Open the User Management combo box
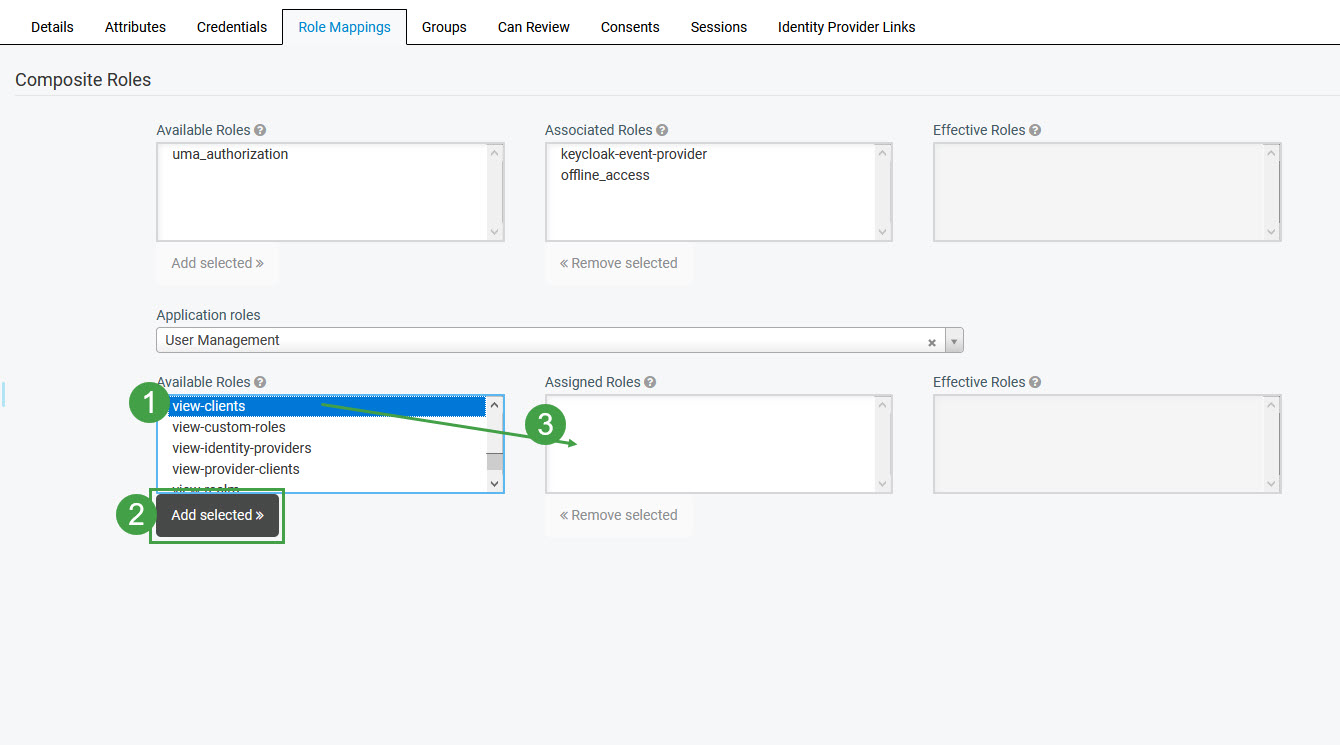Screen dimensions: 1340x745 (x=540, y=340)
